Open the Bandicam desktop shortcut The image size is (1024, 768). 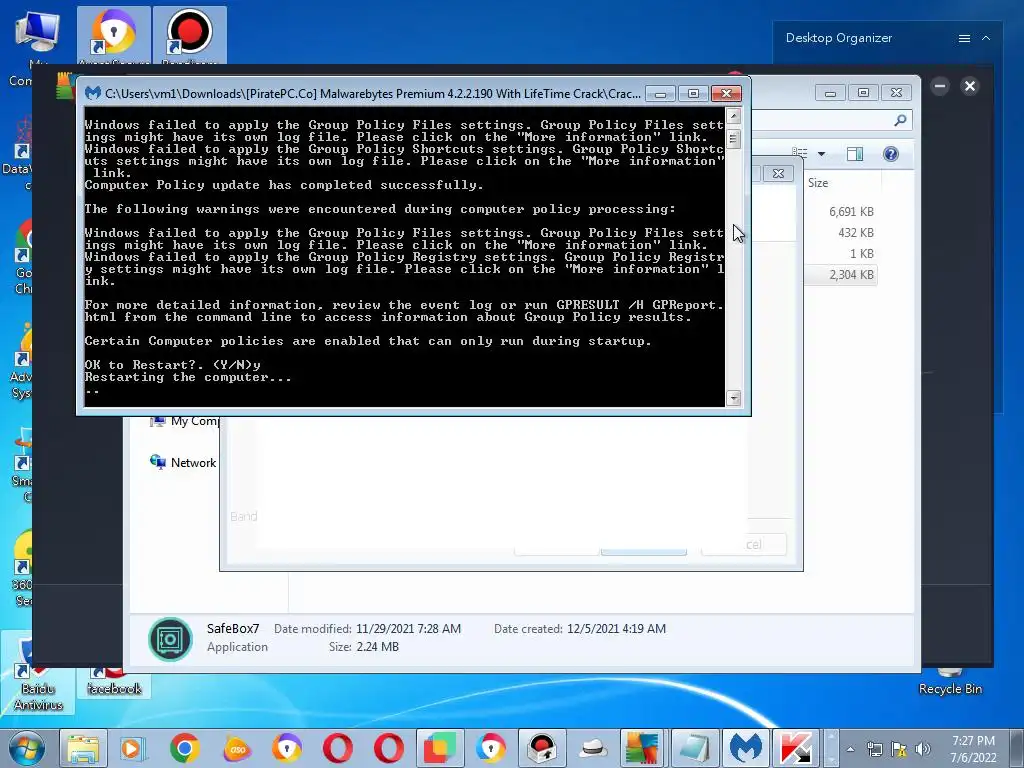tap(189, 36)
